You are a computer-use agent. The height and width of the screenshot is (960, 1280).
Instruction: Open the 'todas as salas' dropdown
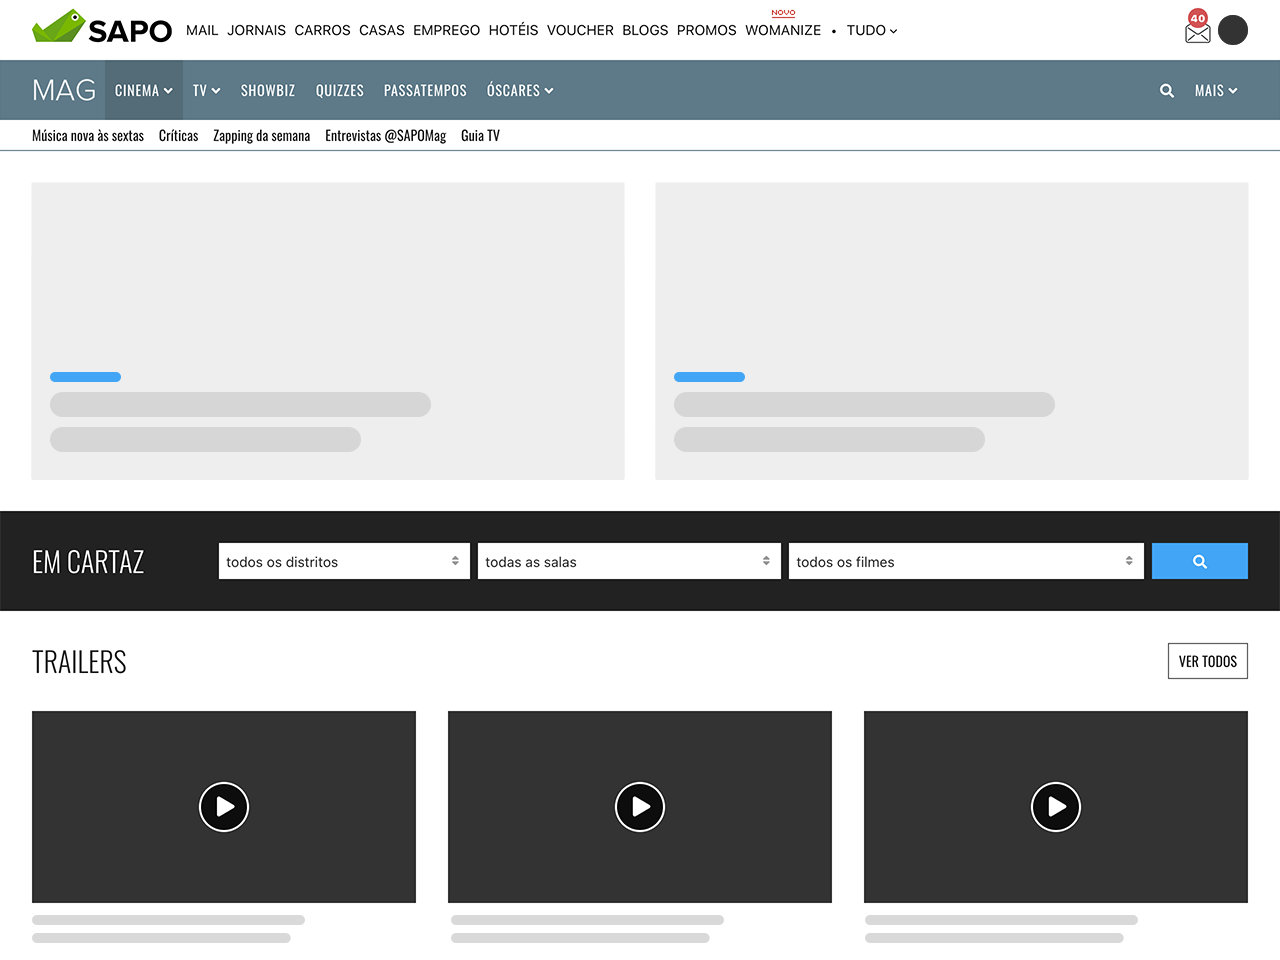628,561
